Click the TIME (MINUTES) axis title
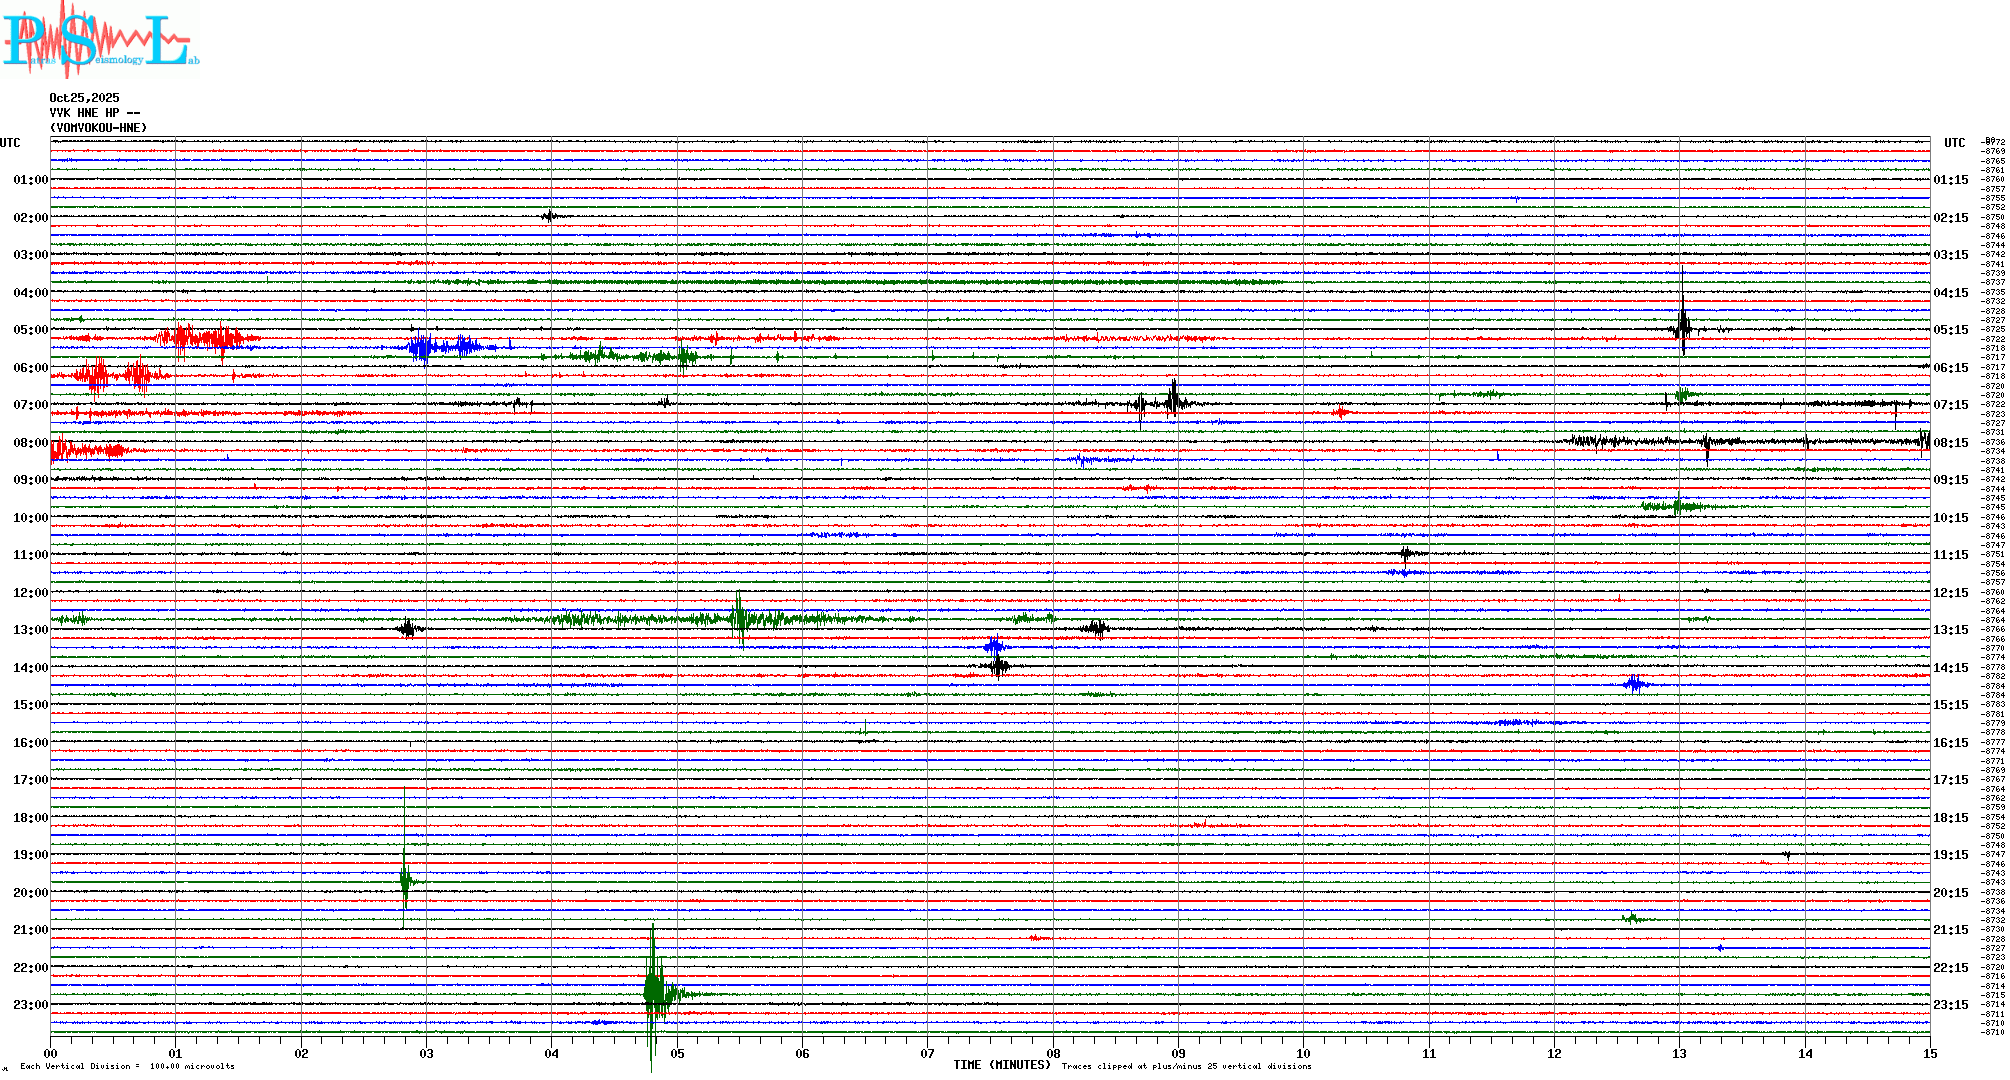The height and width of the screenshot is (1080, 2010). (1001, 1065)
